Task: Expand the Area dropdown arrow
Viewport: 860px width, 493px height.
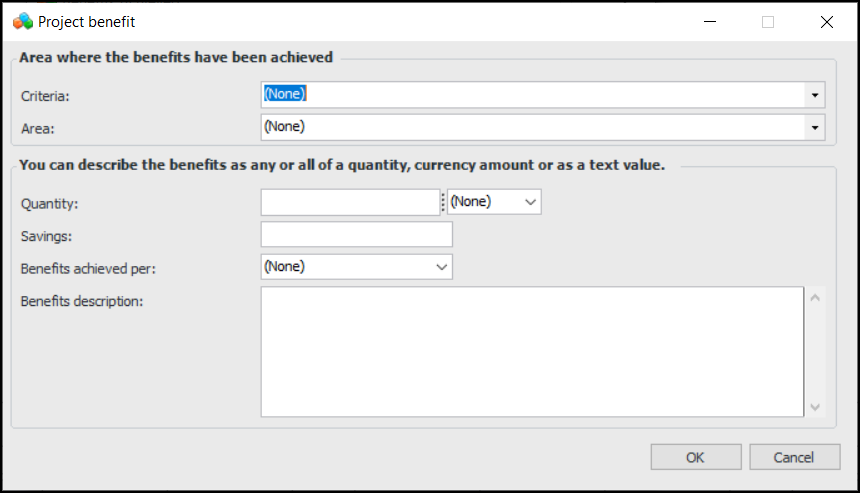Action: [815, 127]
